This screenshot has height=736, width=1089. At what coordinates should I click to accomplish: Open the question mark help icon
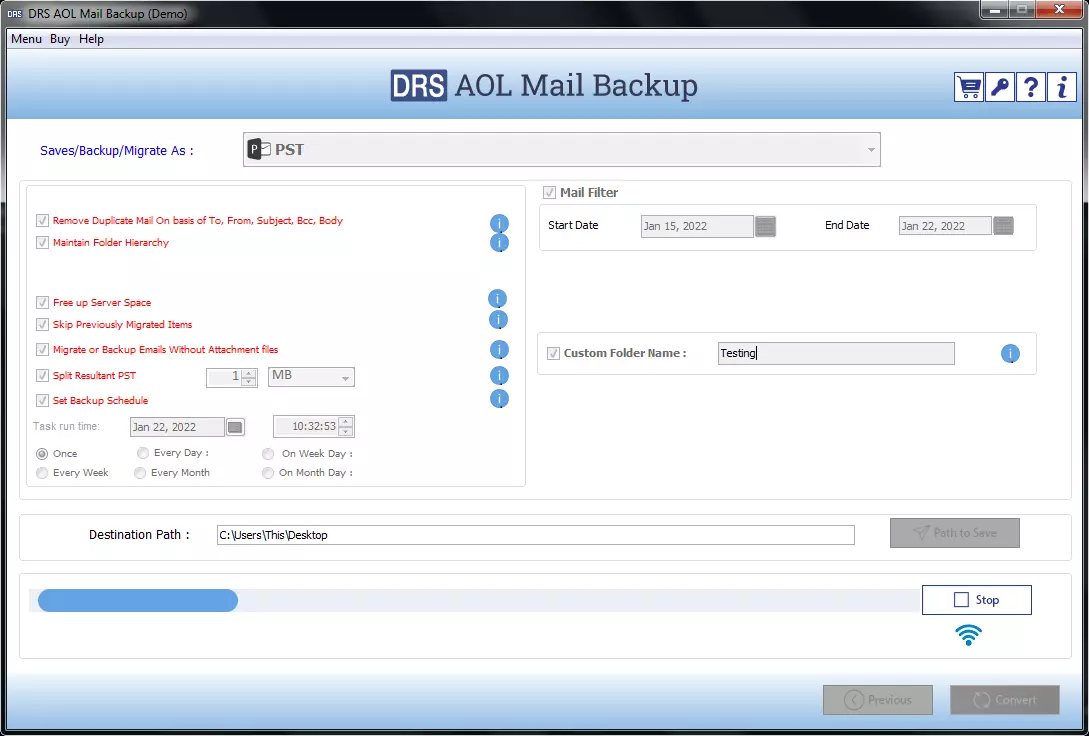[1031, 87]
